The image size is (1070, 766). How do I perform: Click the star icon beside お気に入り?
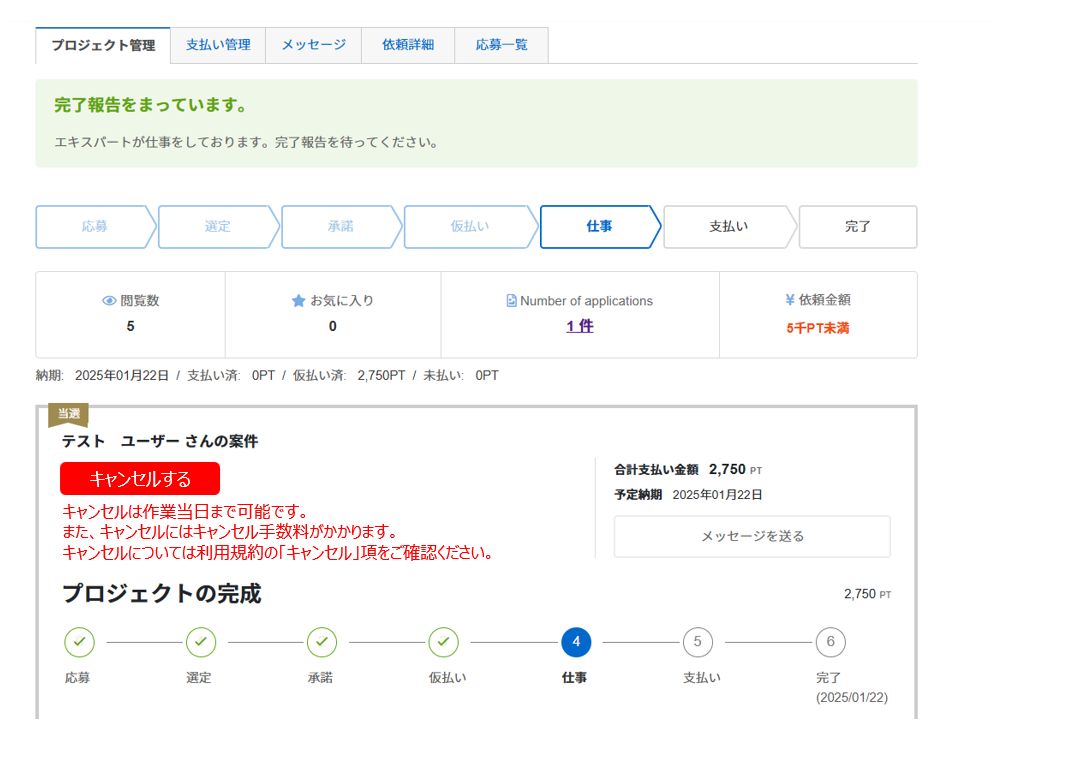click(298, 301)
